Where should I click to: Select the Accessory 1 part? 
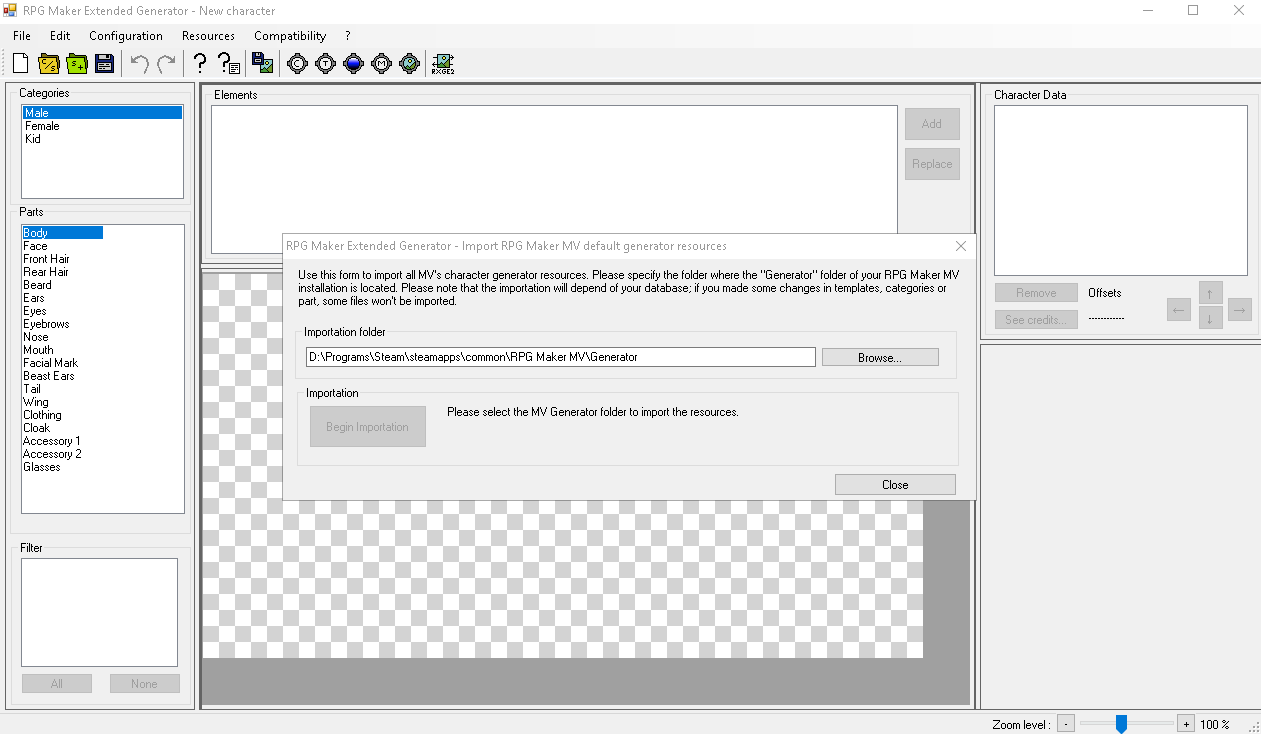tap(52, 441)
